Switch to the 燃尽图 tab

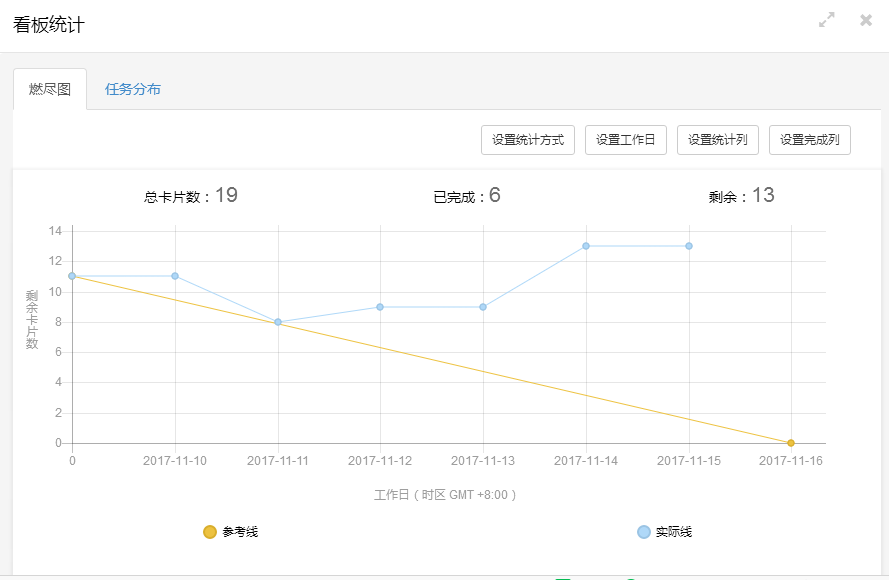[x=50, y=89]
